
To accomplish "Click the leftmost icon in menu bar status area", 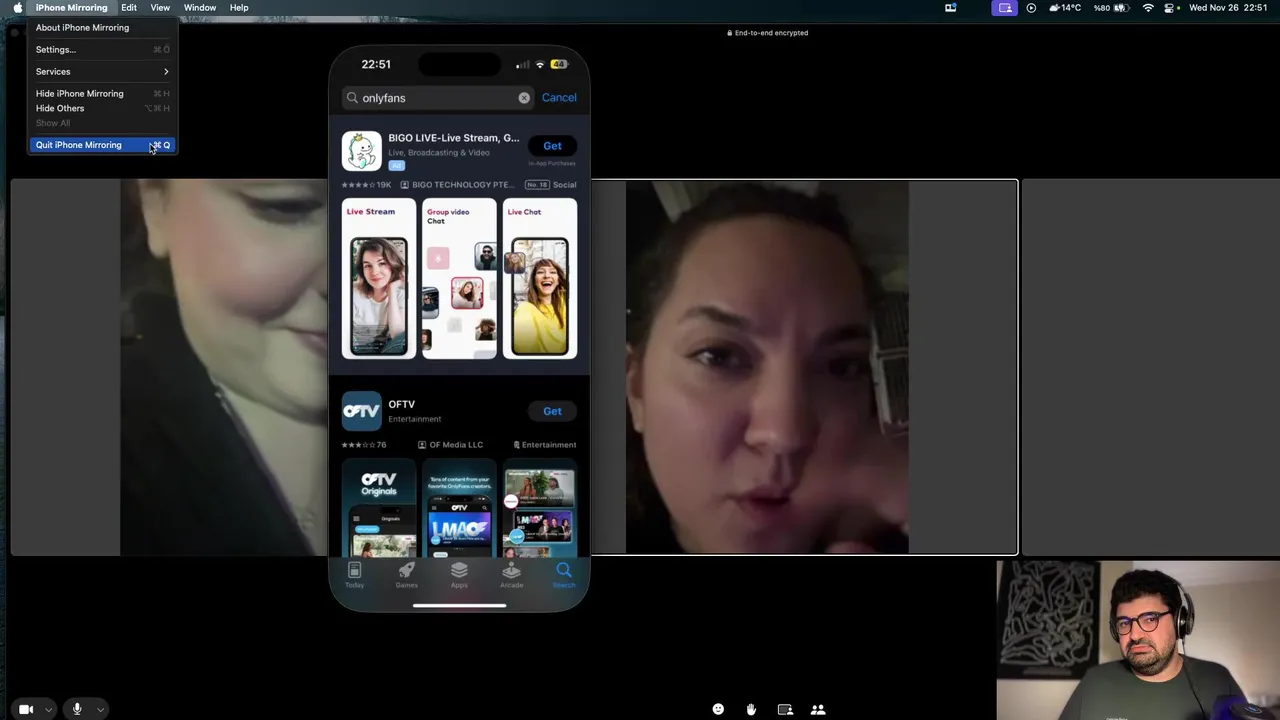I will pyautogui.click(x=950, y=7).
